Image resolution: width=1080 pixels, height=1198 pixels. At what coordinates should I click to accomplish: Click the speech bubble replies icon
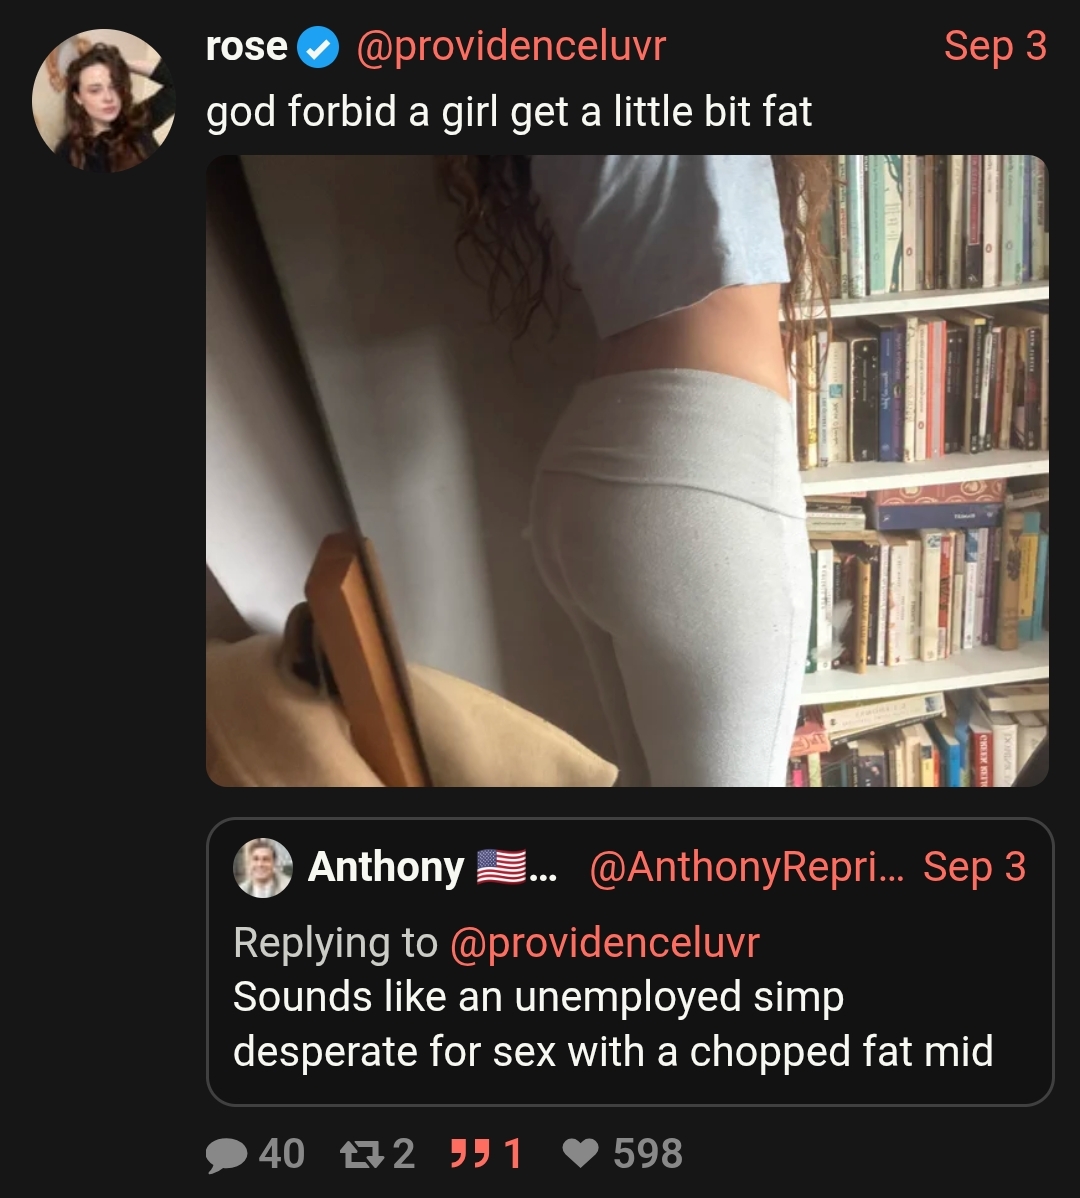(226, 1154)
